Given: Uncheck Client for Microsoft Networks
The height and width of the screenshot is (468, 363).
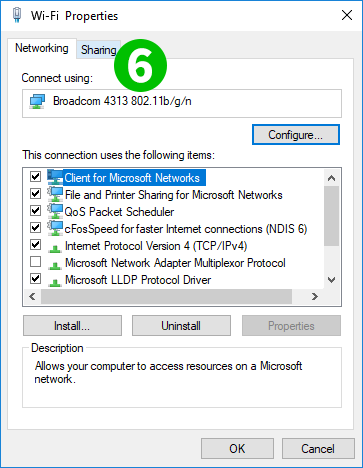Looking at the screenshot, I should [x=35, y=176].
